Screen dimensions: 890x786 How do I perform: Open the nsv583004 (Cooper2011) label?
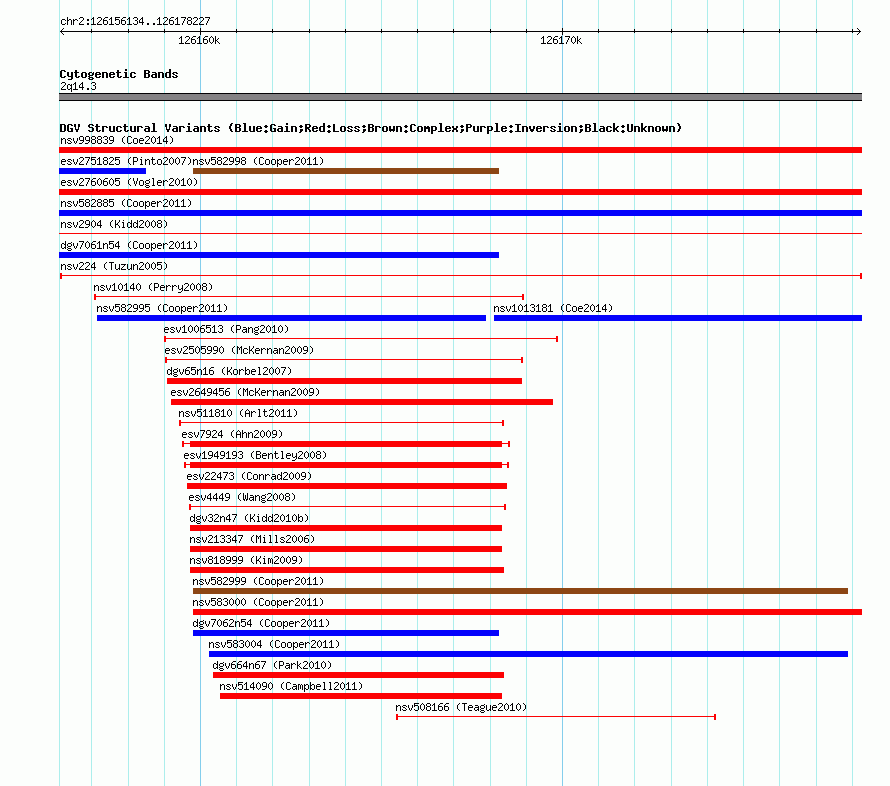pyautogui.click(x=274, y=644)
